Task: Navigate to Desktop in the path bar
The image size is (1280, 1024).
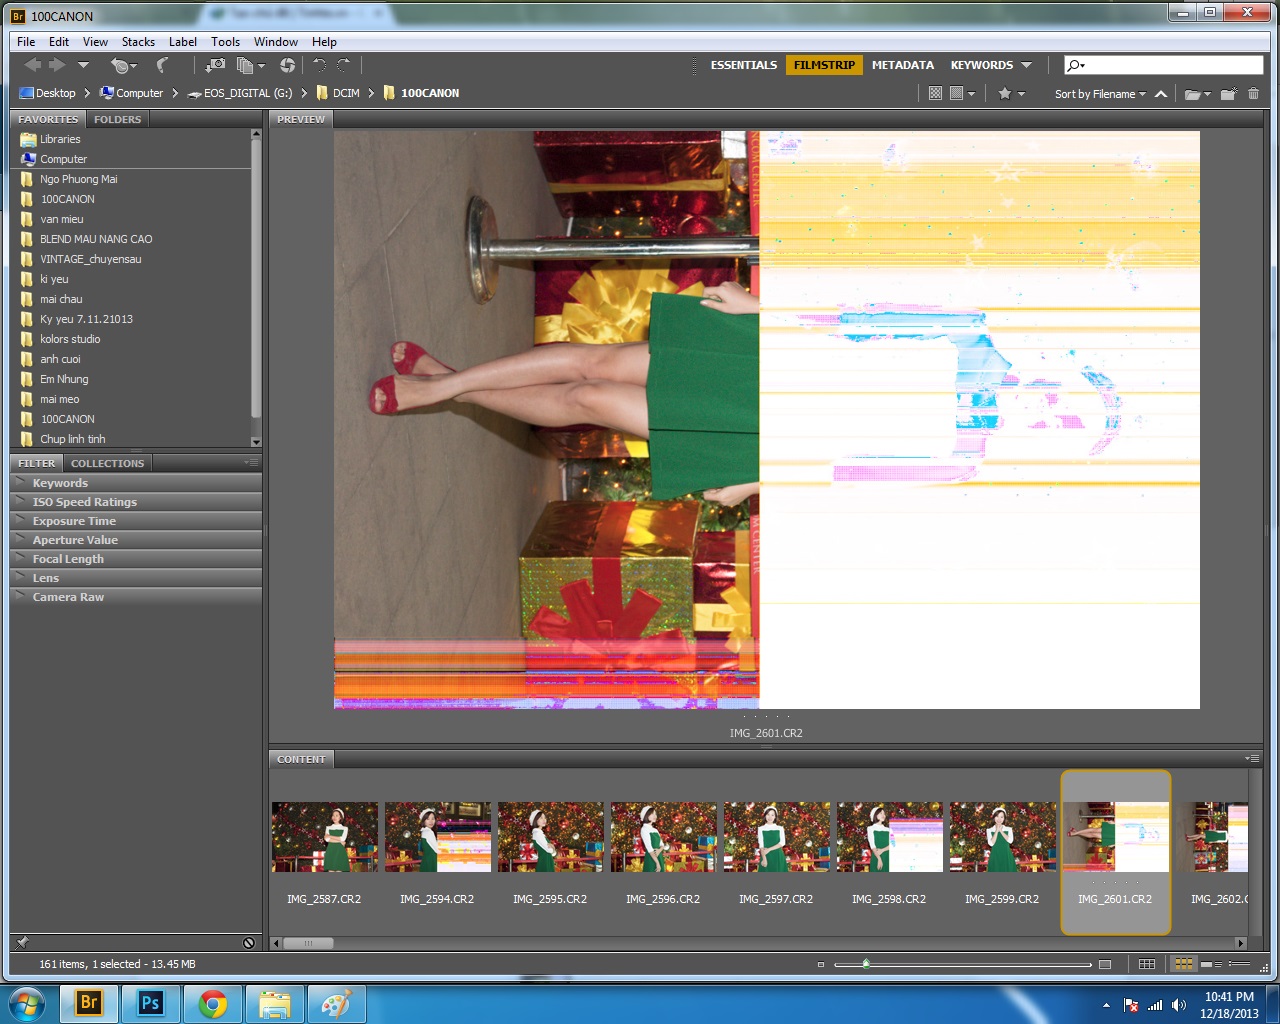Action: 47,93
